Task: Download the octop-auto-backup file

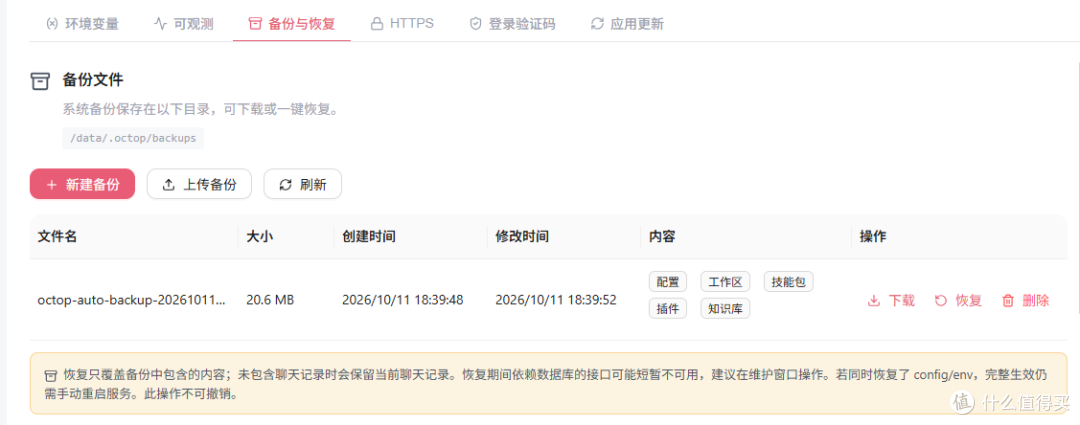Action: [891, 300]
